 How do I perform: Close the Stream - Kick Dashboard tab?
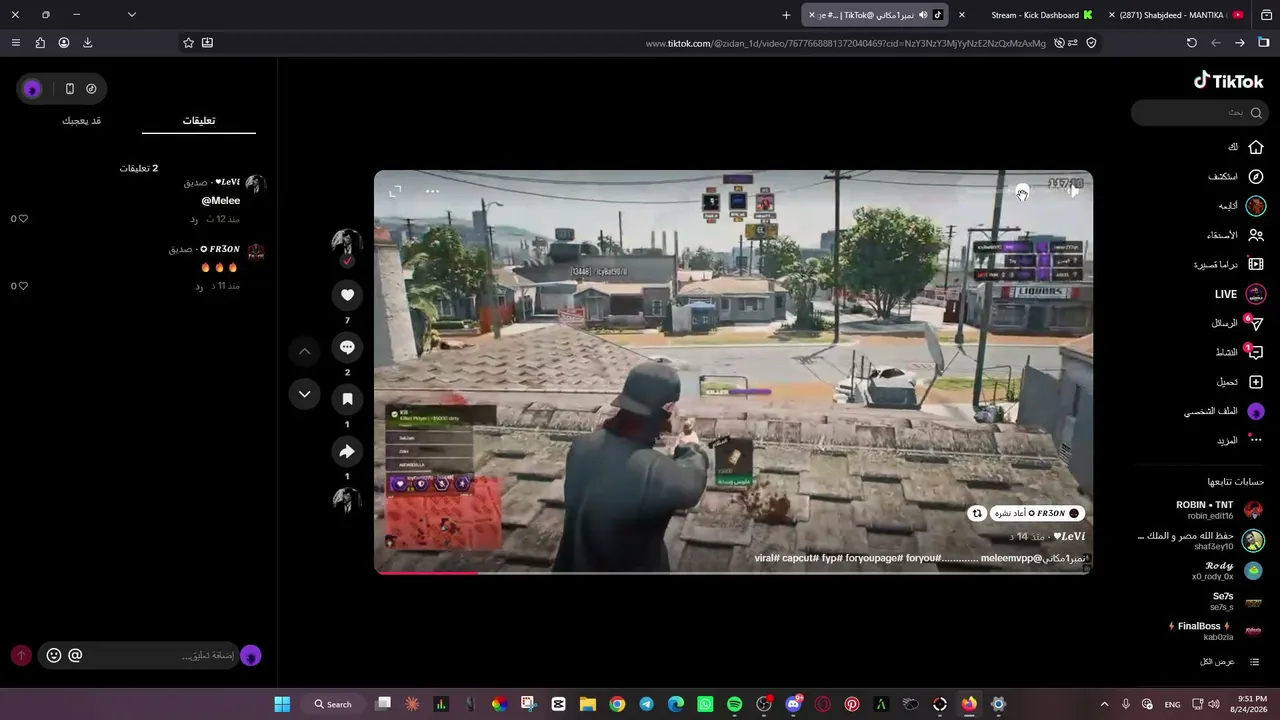[962, 15]
